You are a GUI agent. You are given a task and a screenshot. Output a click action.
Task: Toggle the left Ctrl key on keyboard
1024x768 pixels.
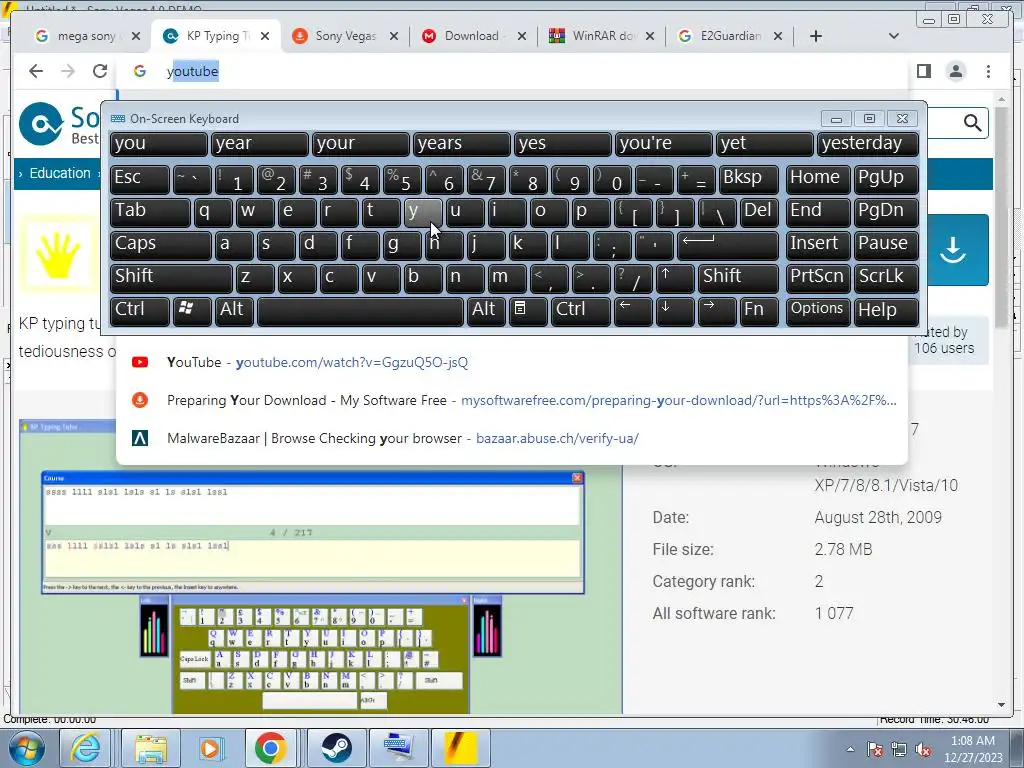point(140,311)
